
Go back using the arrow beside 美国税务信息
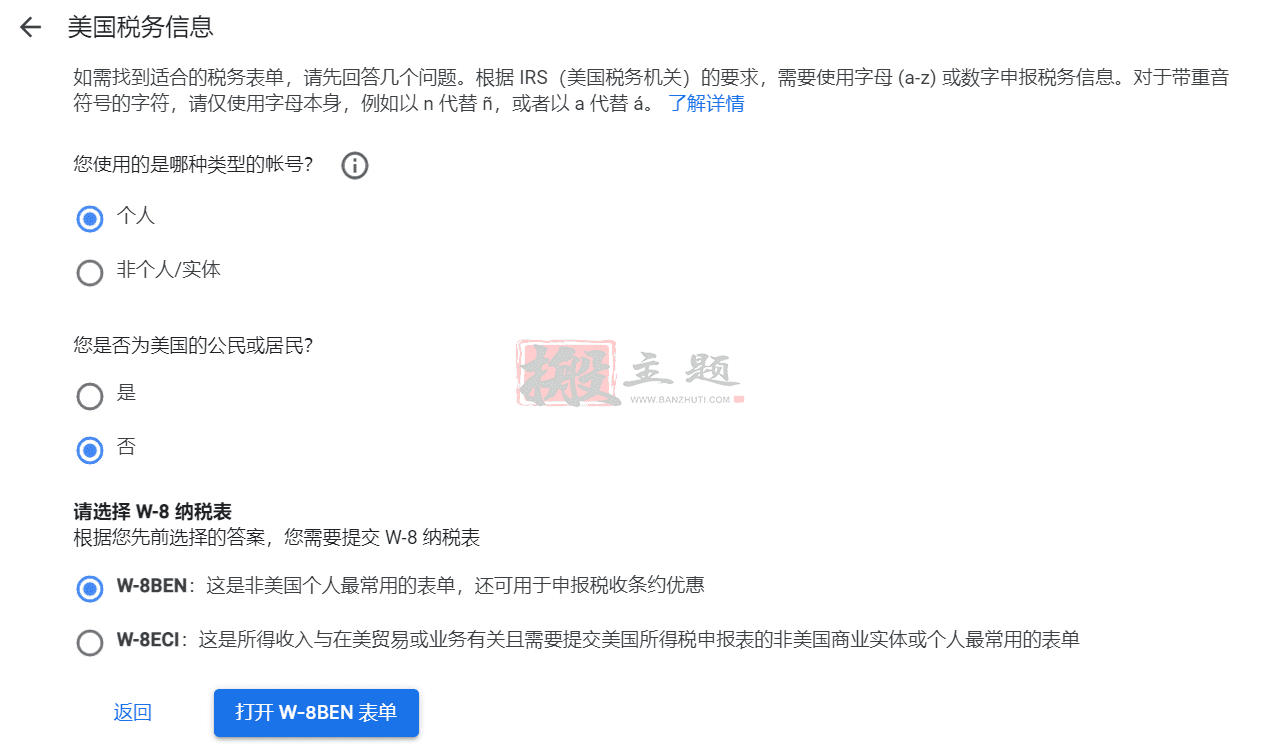[31, 27]
